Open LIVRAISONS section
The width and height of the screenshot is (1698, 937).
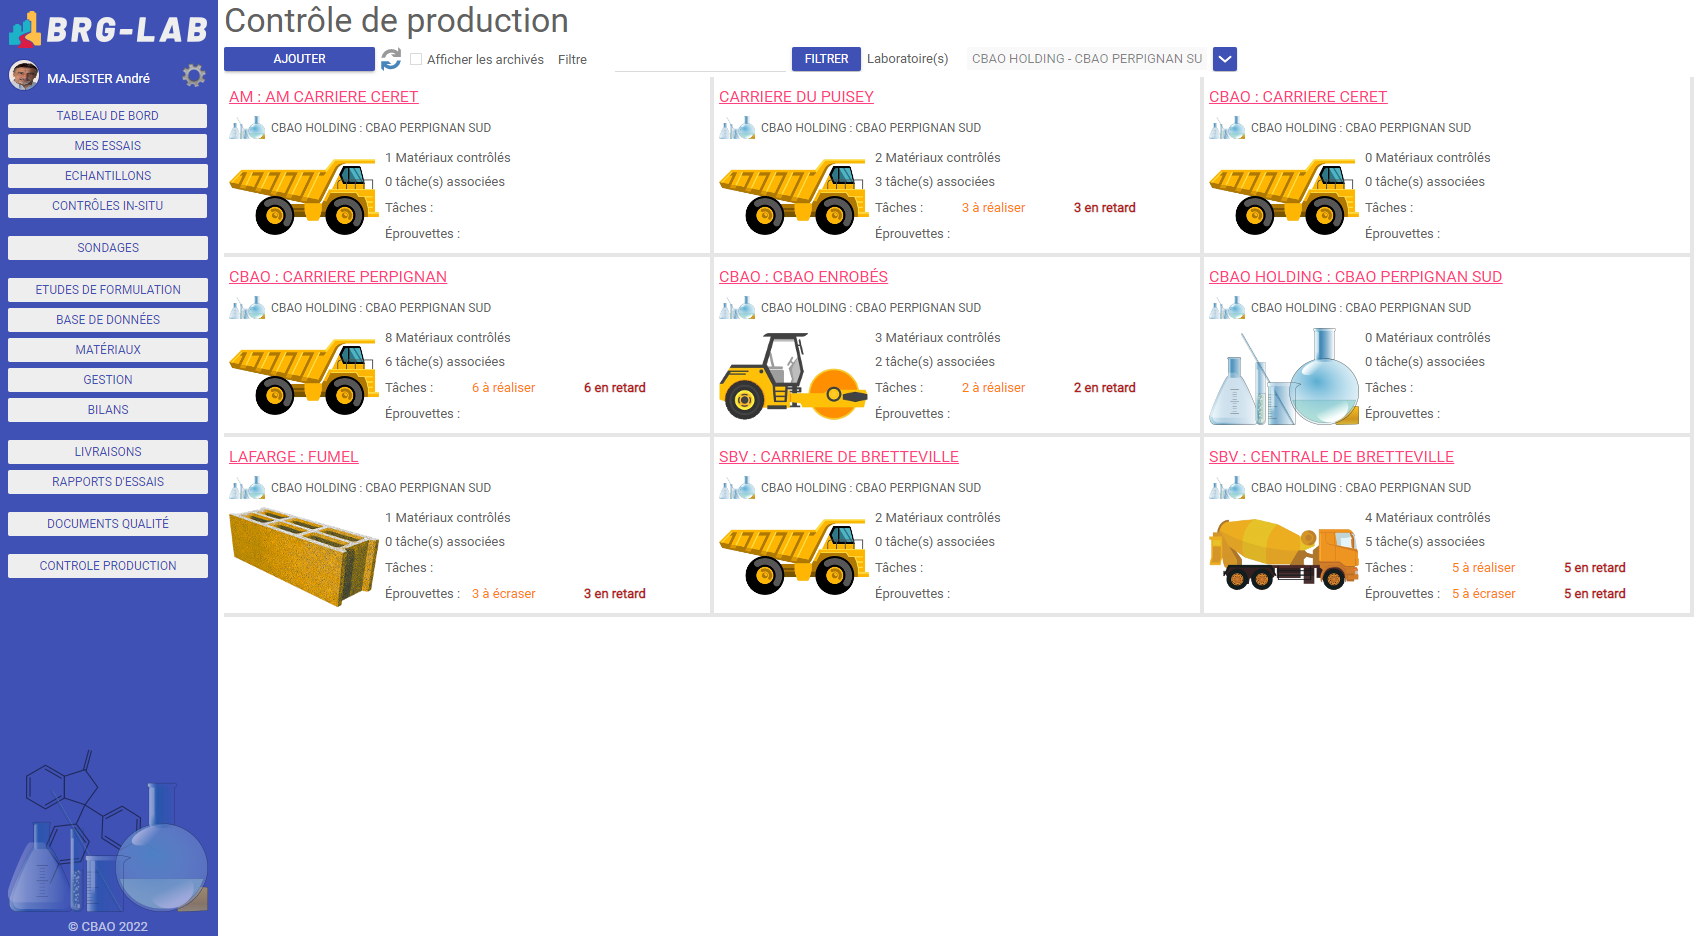(x=108, y=452)
